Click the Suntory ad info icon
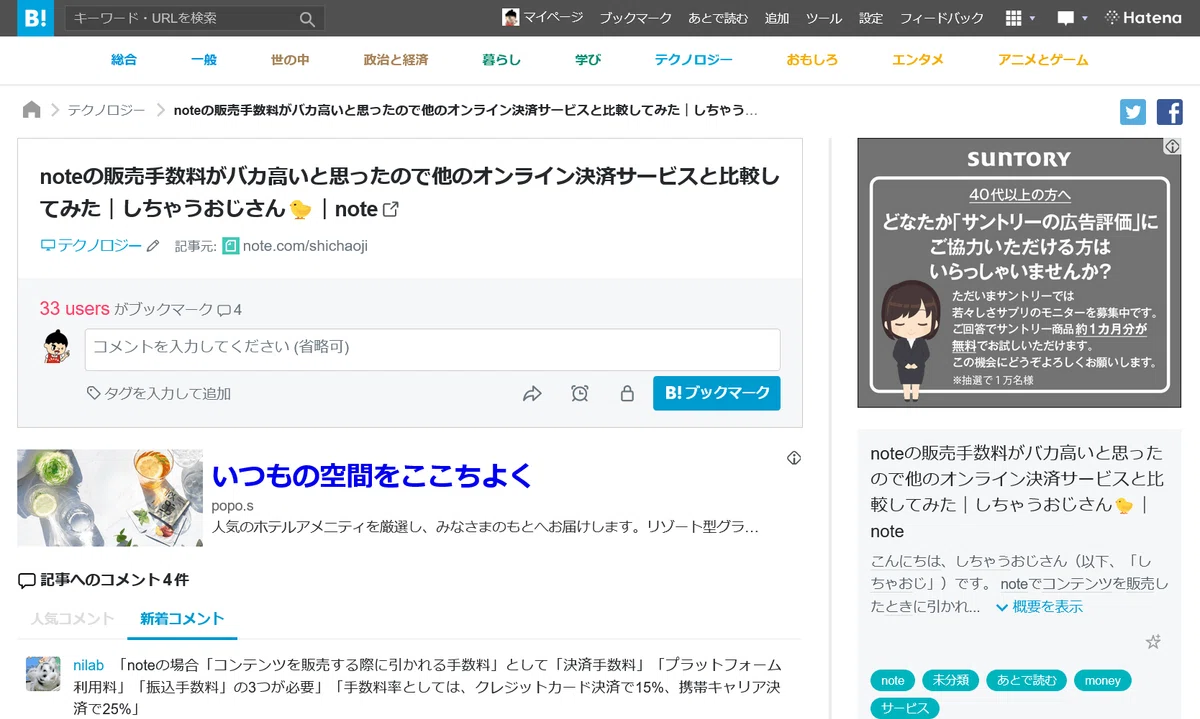The image size is (1200, 719). tap(1172, 147)
